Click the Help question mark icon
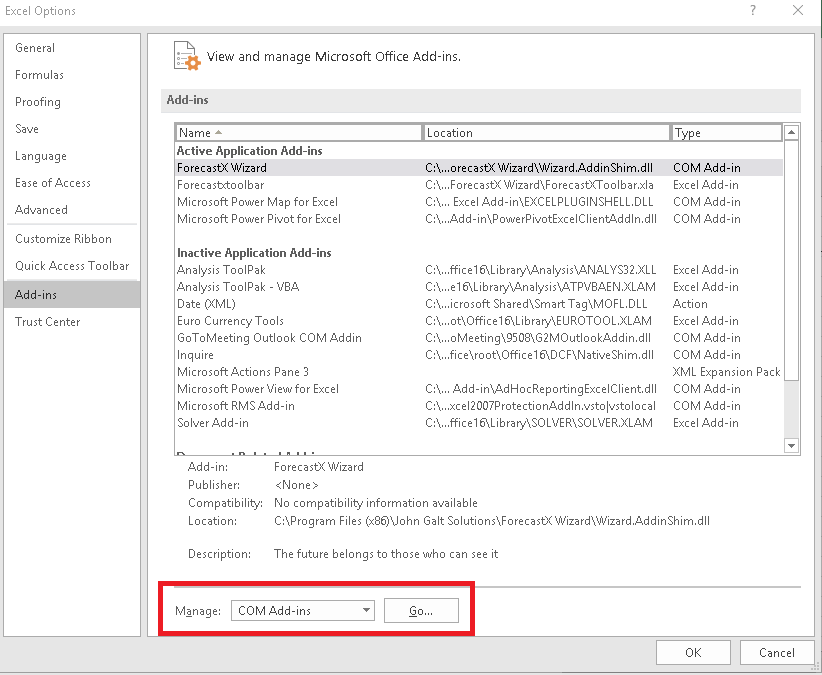 click(751, 11)
